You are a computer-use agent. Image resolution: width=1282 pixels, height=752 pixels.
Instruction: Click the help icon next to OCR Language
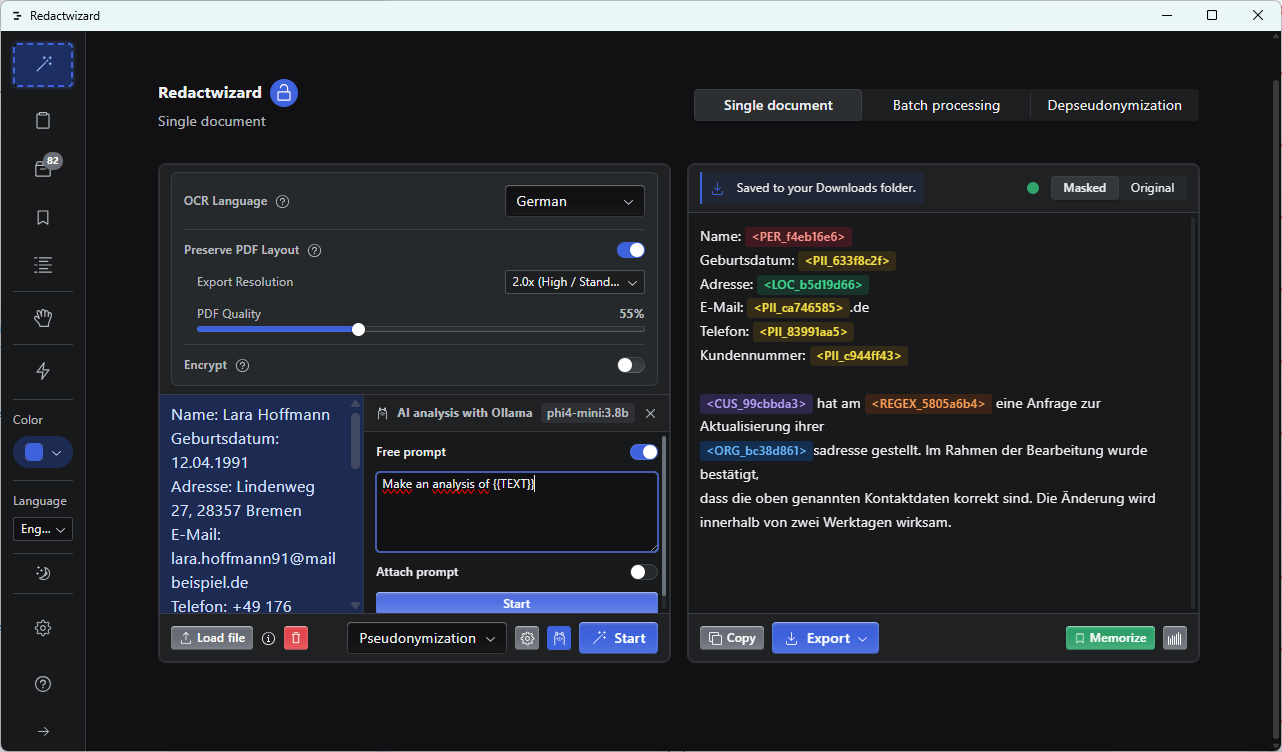click(282, 201)
